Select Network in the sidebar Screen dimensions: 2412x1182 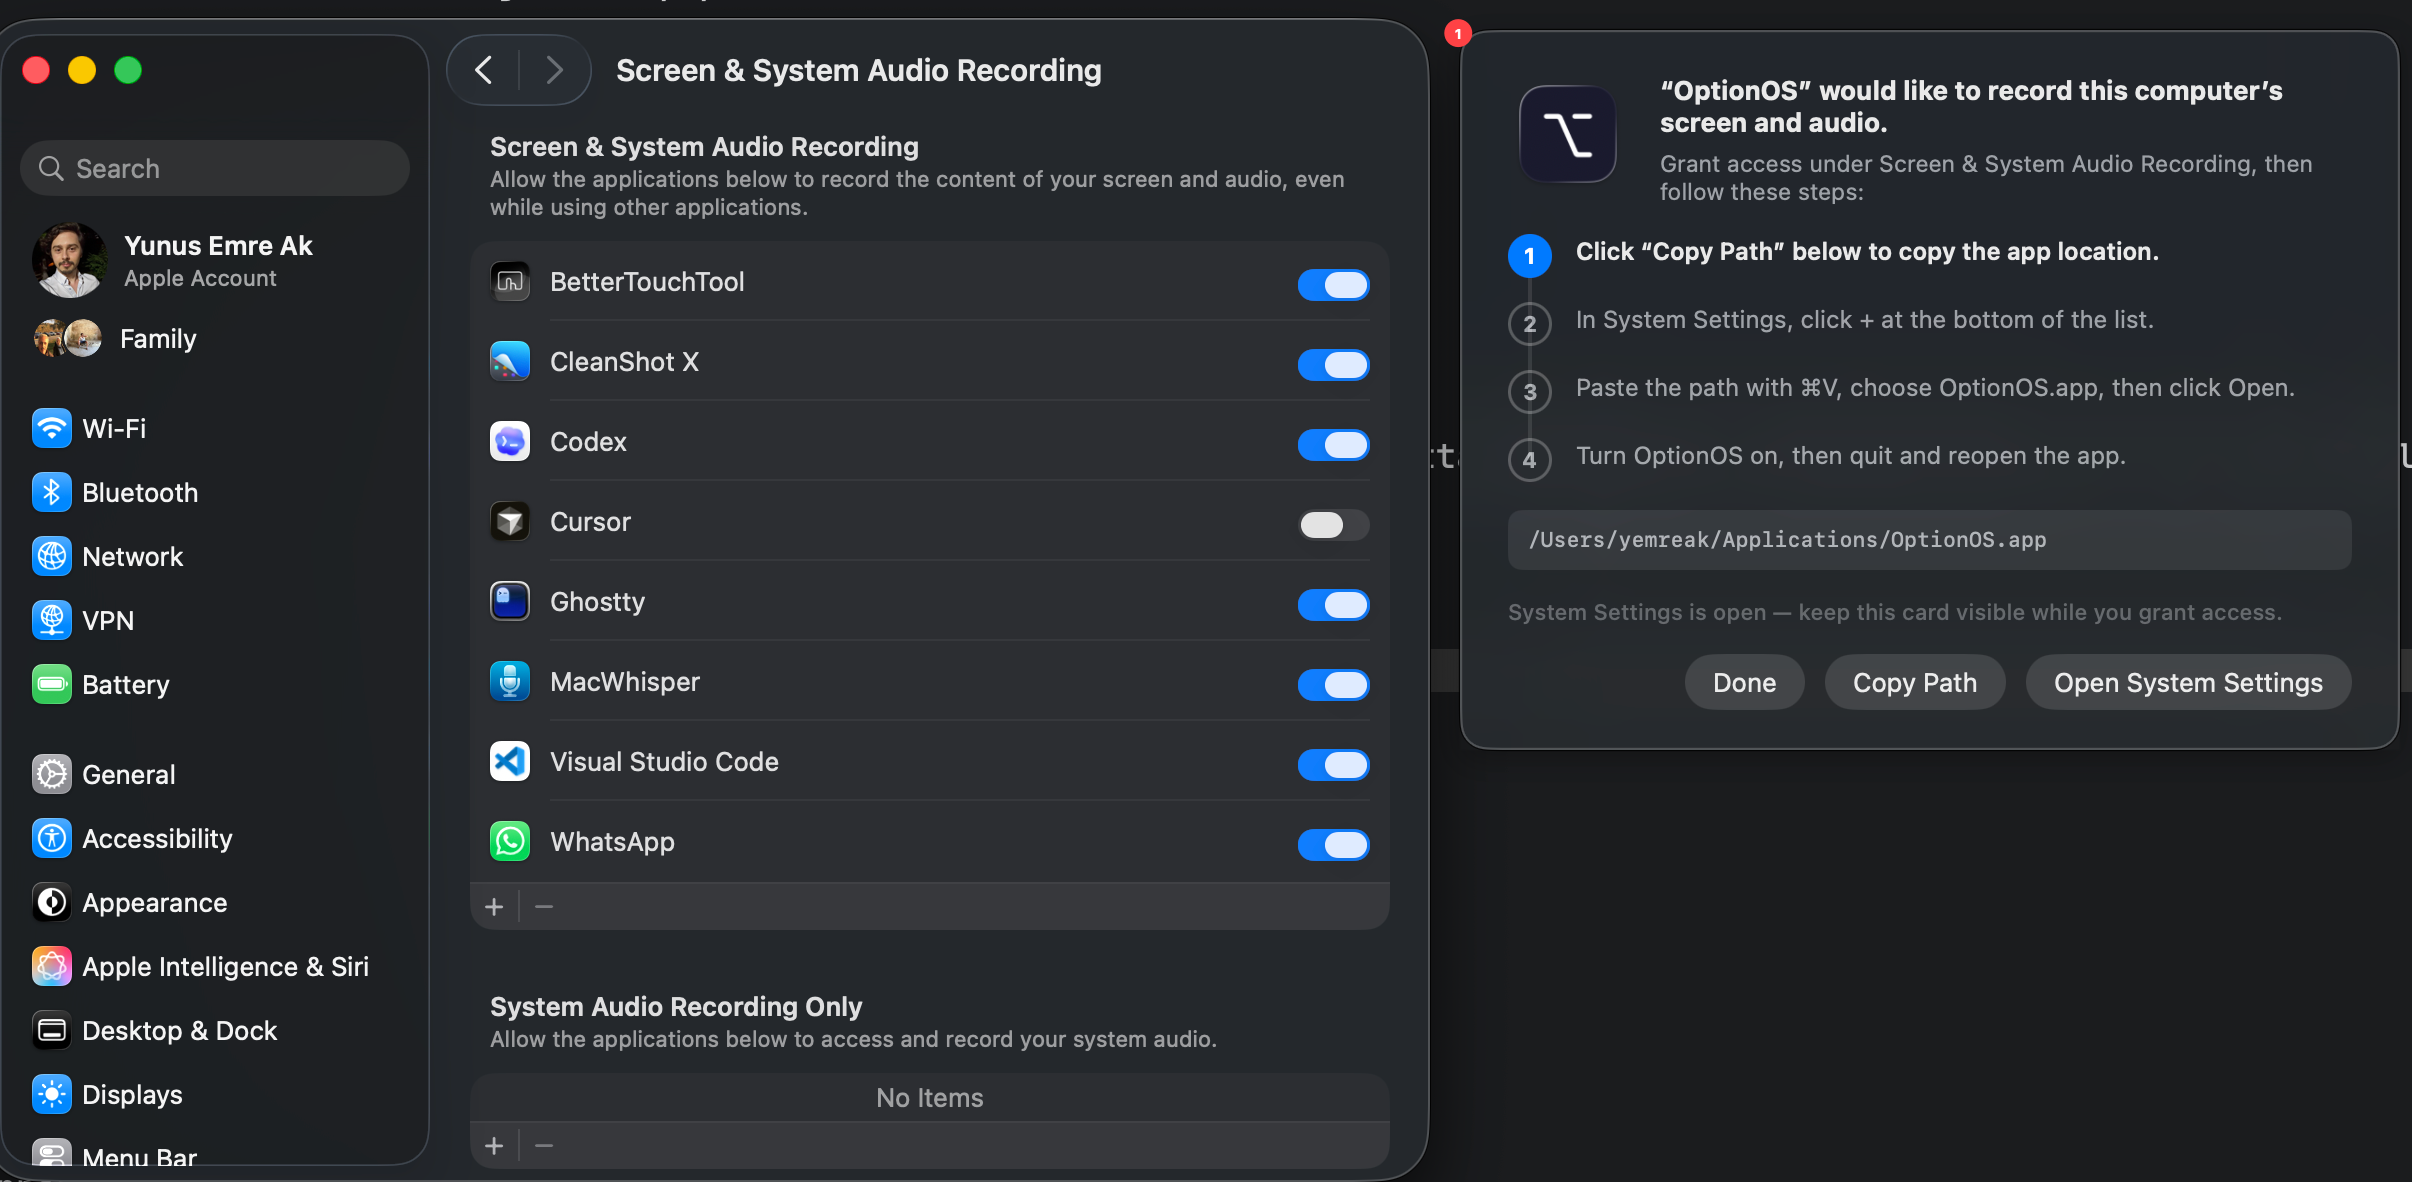point(215,557)
